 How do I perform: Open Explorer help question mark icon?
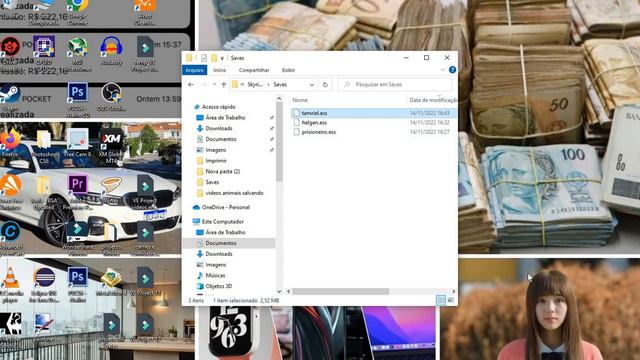[x=452, y=70]
